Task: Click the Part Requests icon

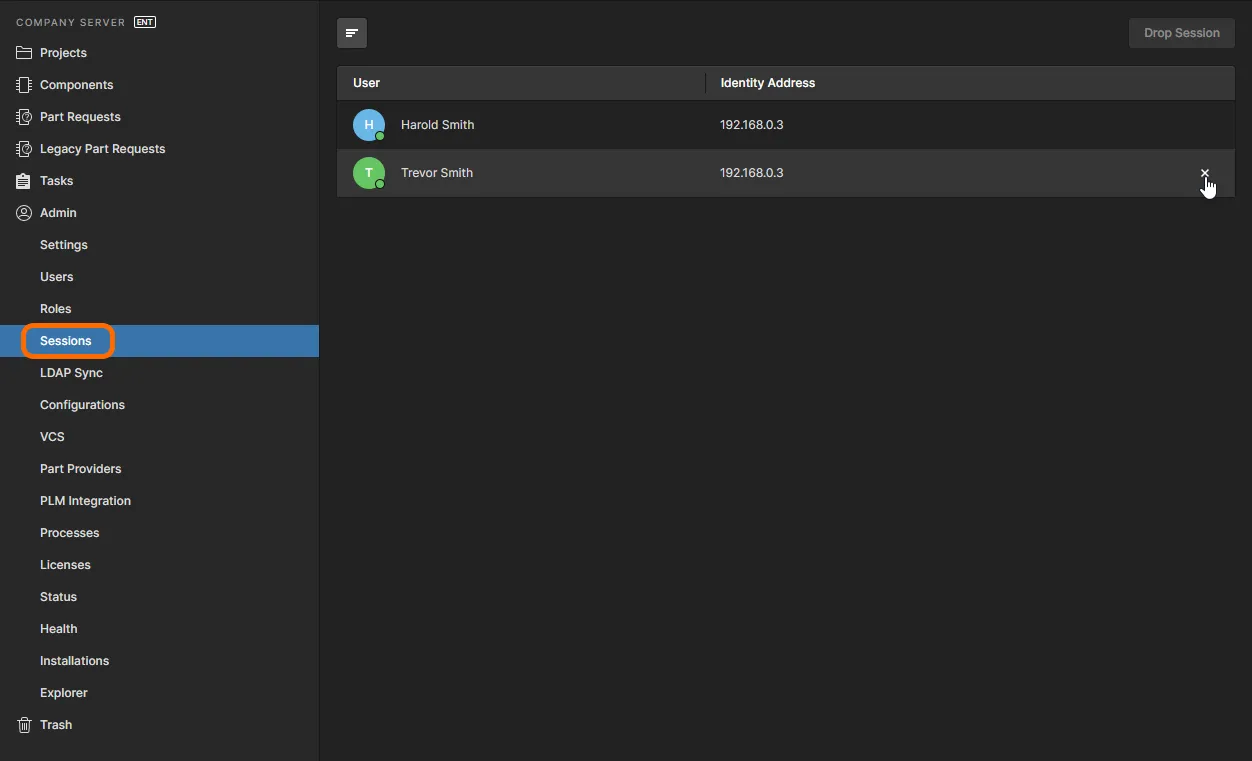Action: 24,117
